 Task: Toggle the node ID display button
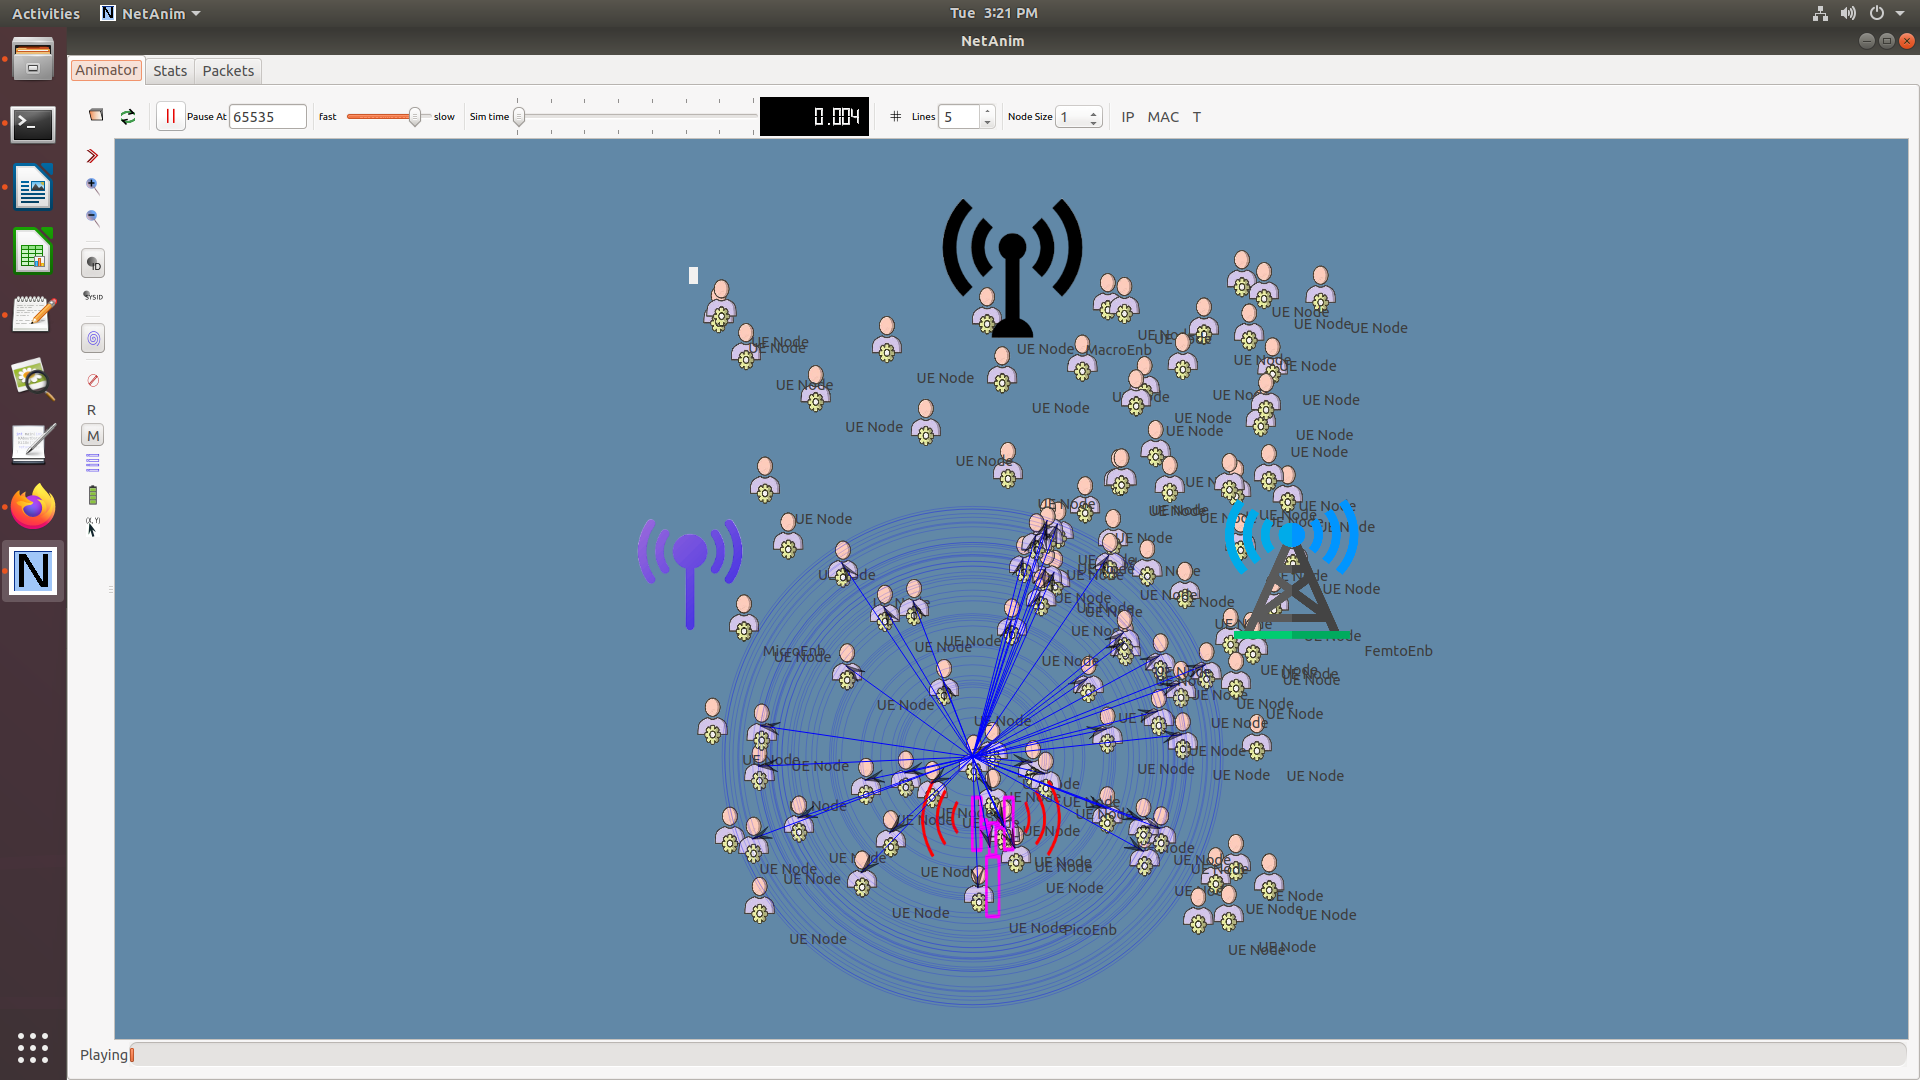tap(93, 264)
